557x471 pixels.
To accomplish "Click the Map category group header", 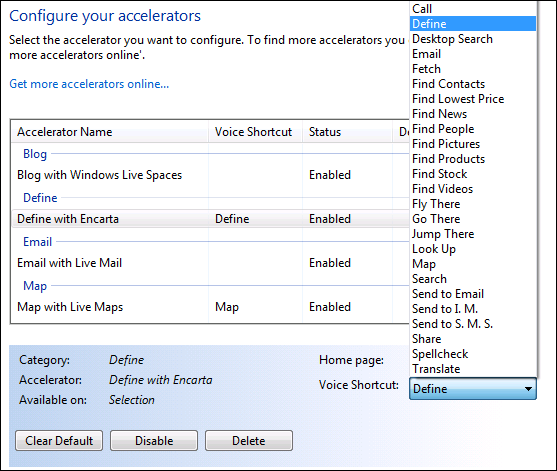I will coord(35,286).
